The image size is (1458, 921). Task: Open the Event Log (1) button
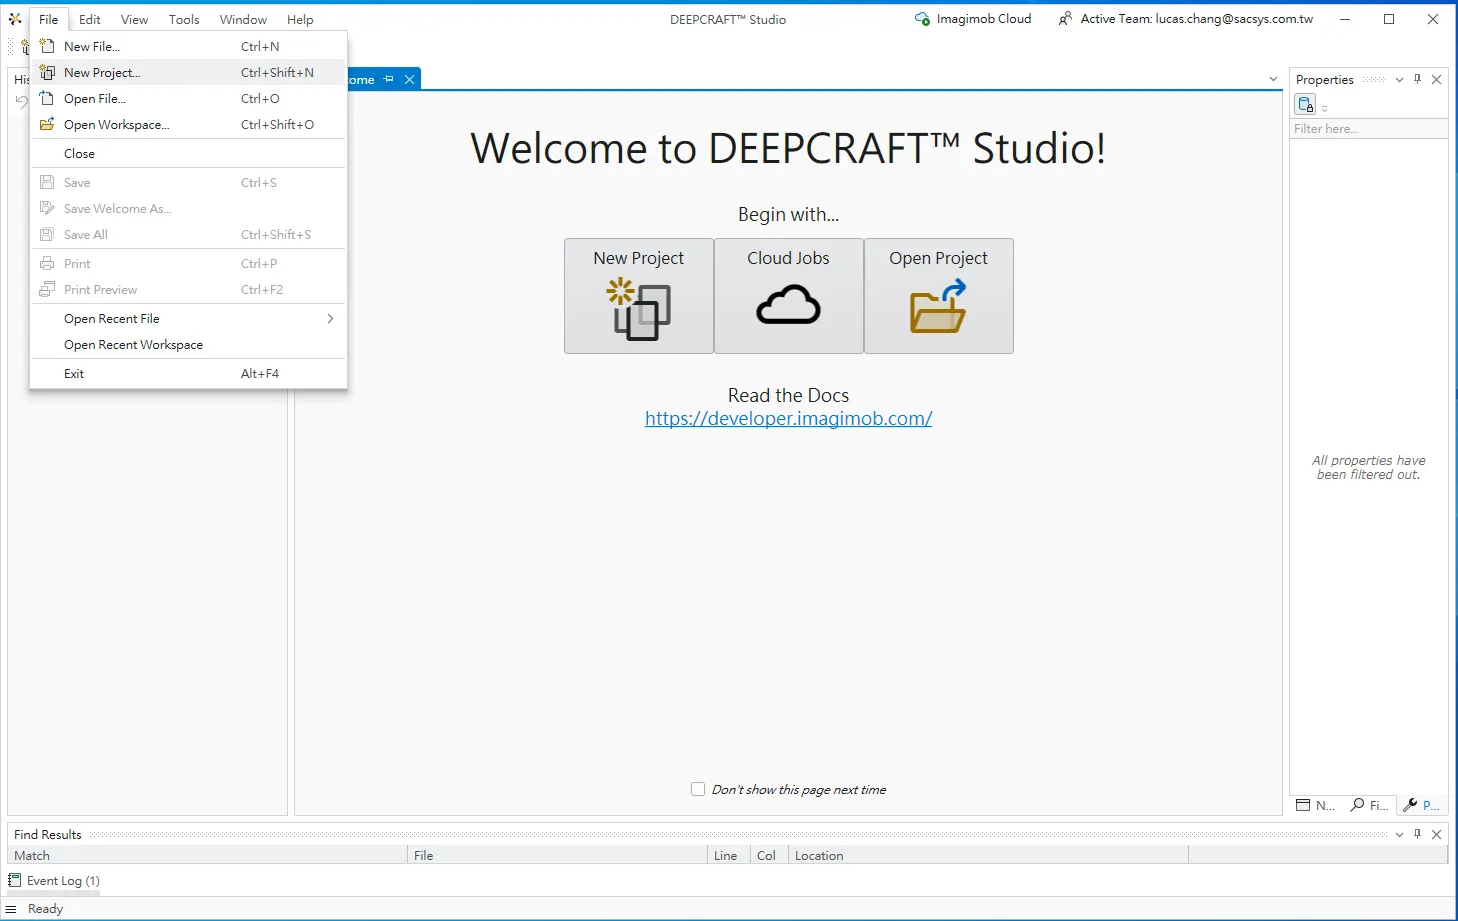[x=55, y=881]
